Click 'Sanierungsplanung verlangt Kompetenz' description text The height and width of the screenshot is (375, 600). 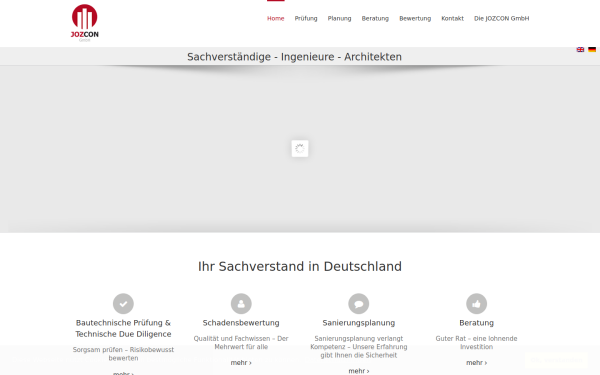tap(359, 347)
